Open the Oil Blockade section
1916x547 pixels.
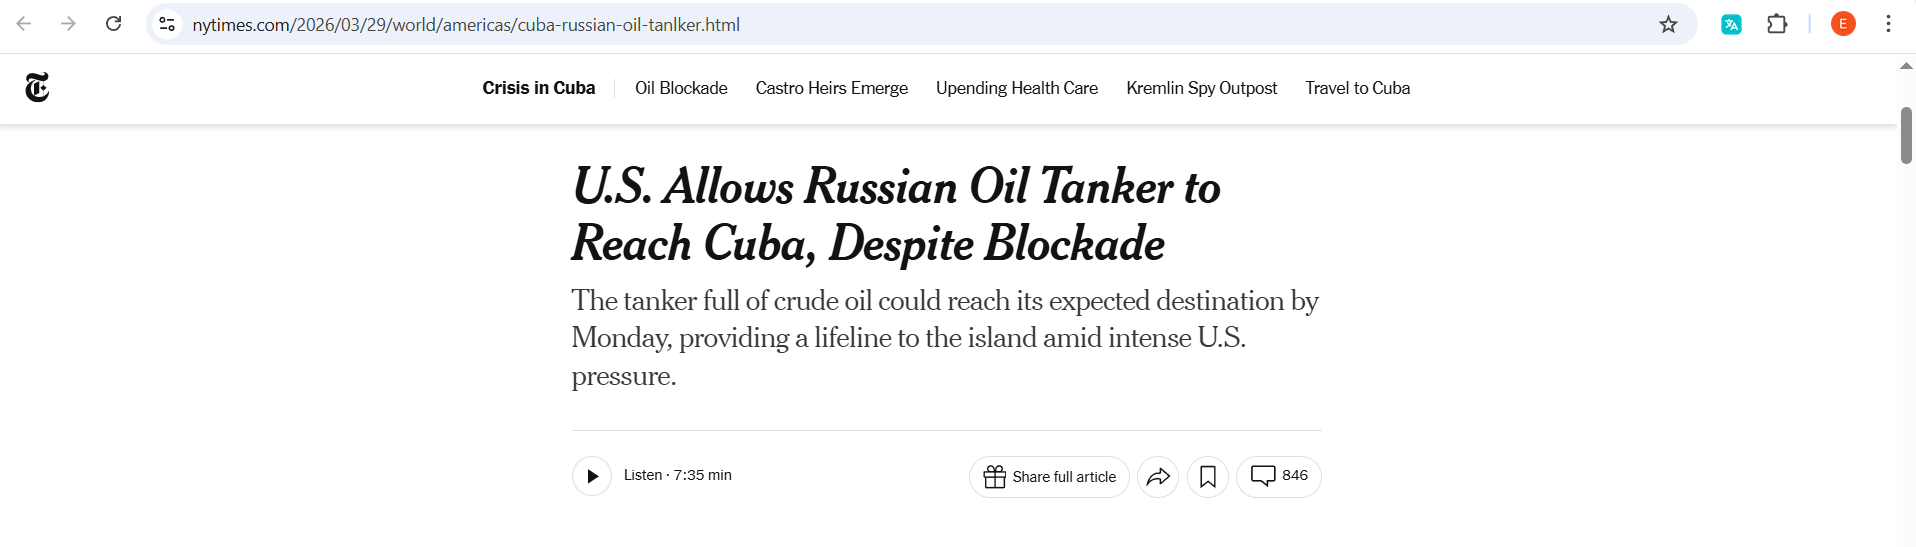coord(681,88)
